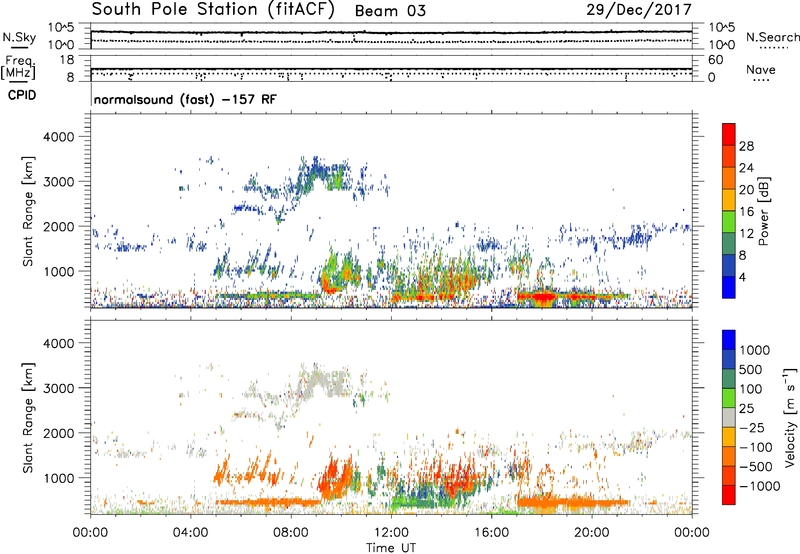
Task: Select the '3000' tick of power panel
Action: pos(59,182)
